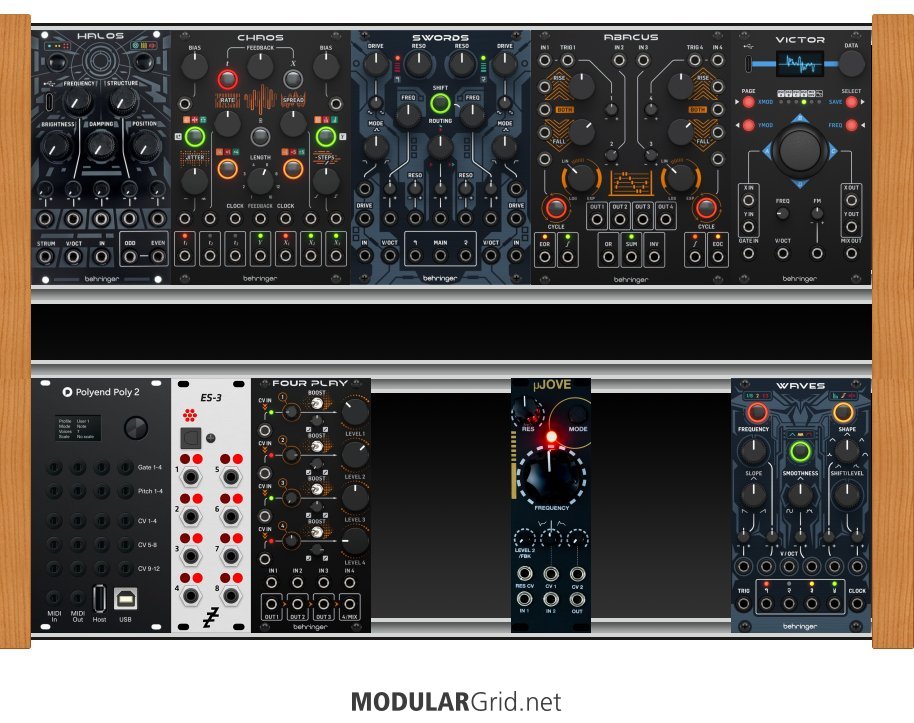
Task: Click the Chaos SPREAD knob
Action: coord(293,123)
